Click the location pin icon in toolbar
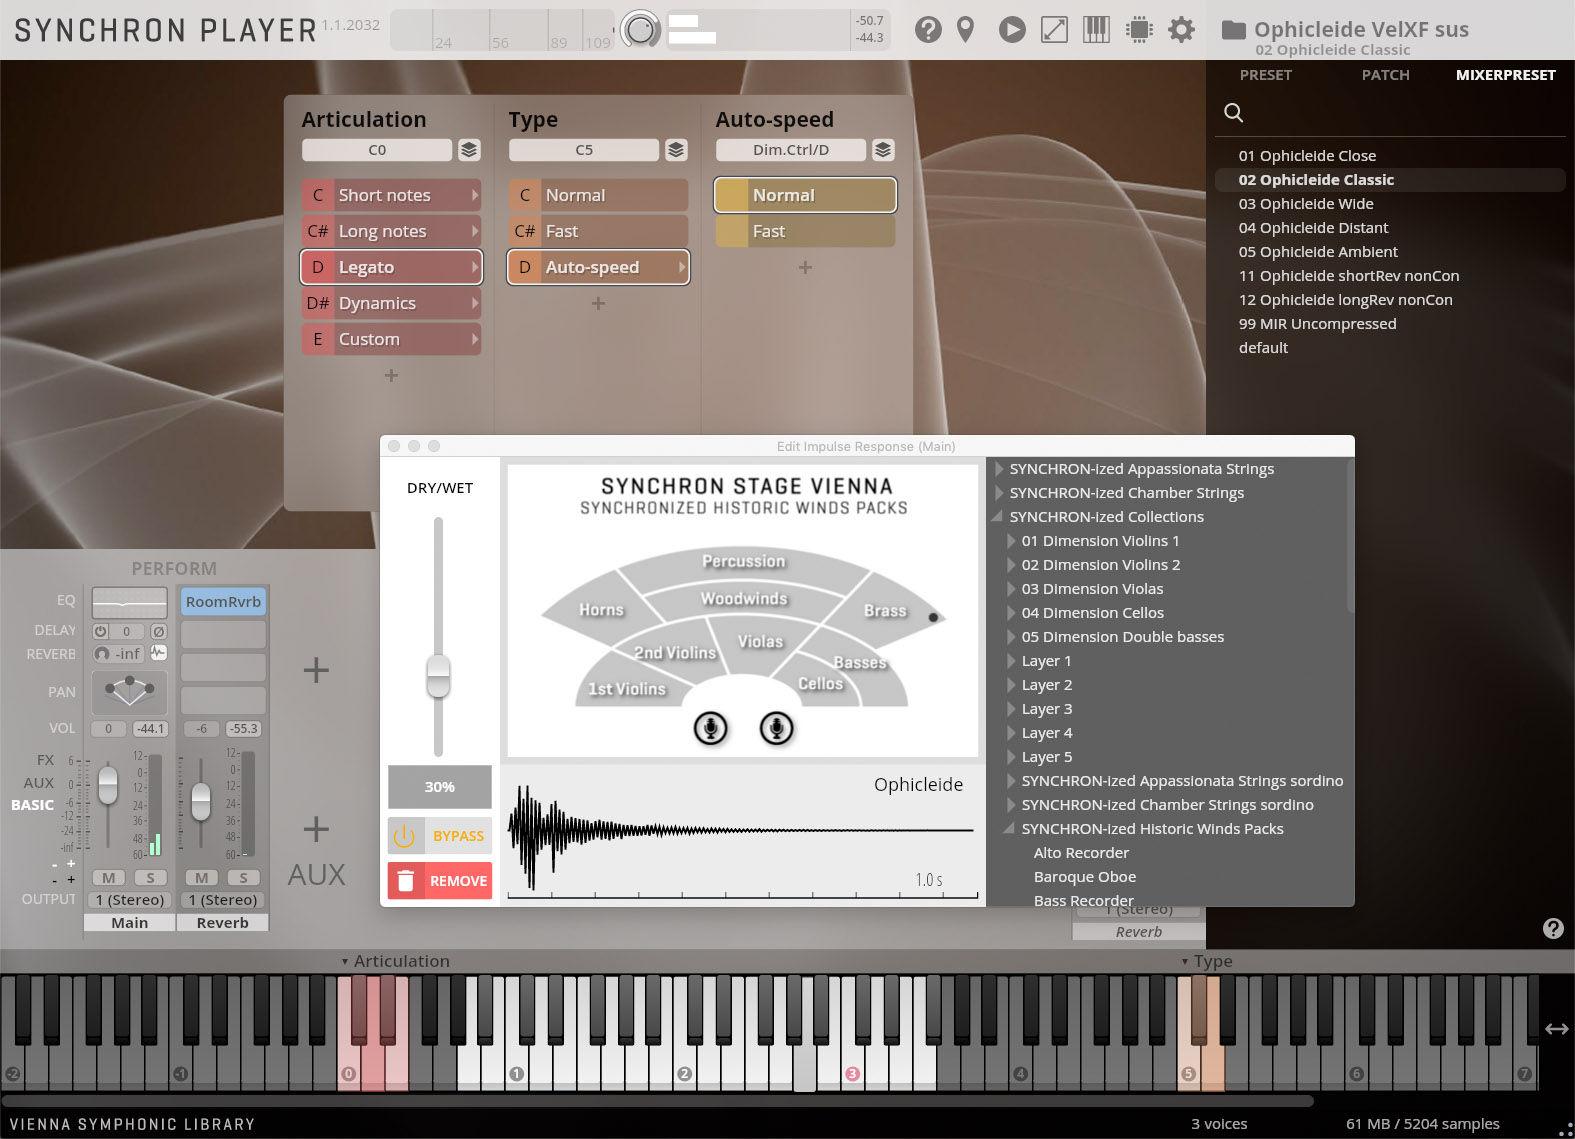This screenshot has height=1139, width=1575. pyautogui.click(x=965, y=30)
